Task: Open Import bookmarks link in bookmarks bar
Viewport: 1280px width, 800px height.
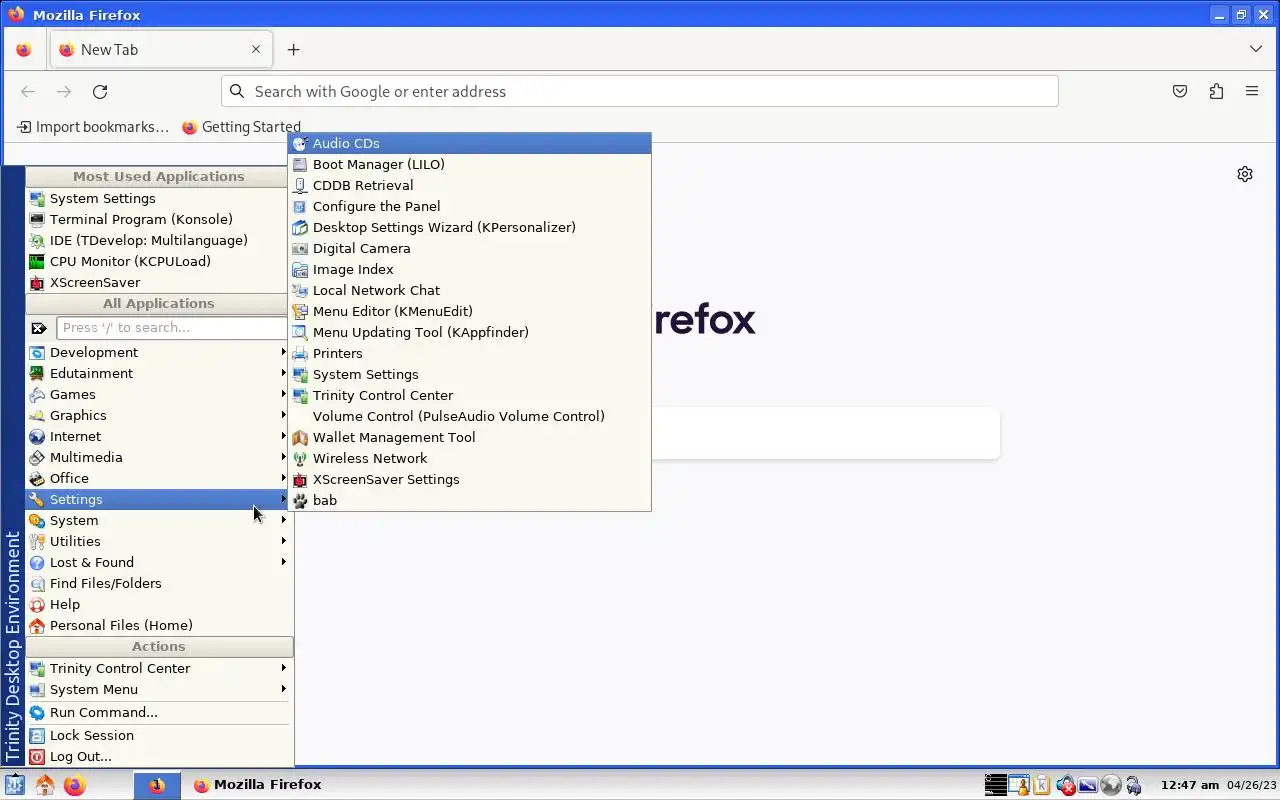Action: [92, 127]
